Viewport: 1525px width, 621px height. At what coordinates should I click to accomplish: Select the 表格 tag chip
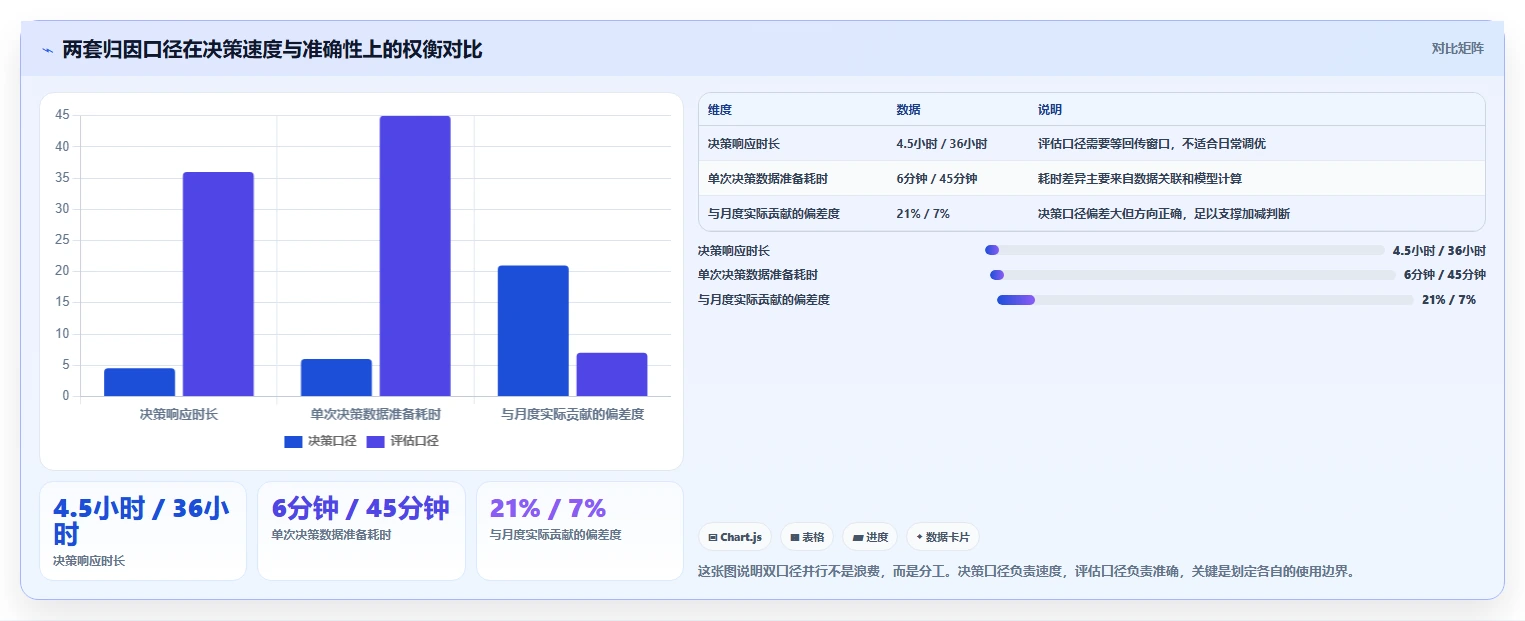[x=807, y=537]
